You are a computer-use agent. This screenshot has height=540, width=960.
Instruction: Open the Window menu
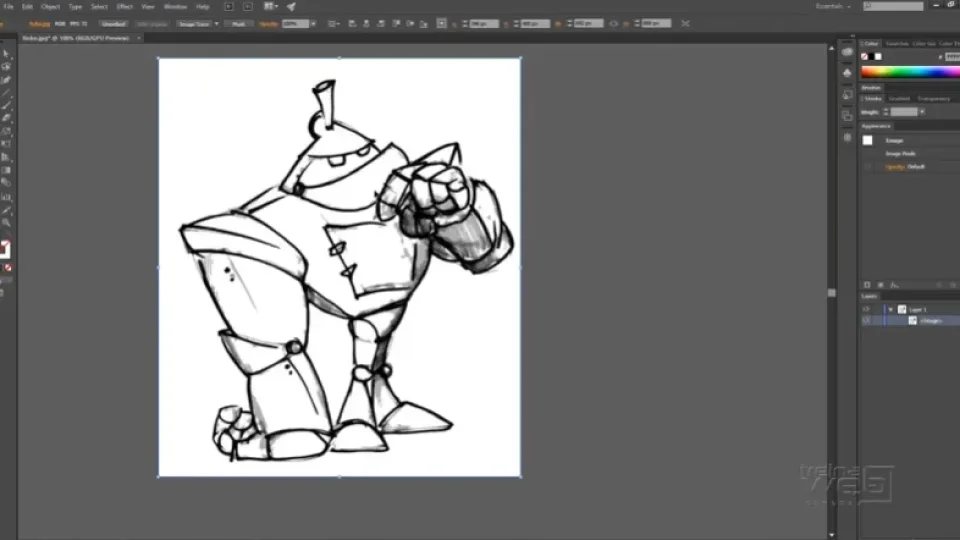[x=175, y=7]
